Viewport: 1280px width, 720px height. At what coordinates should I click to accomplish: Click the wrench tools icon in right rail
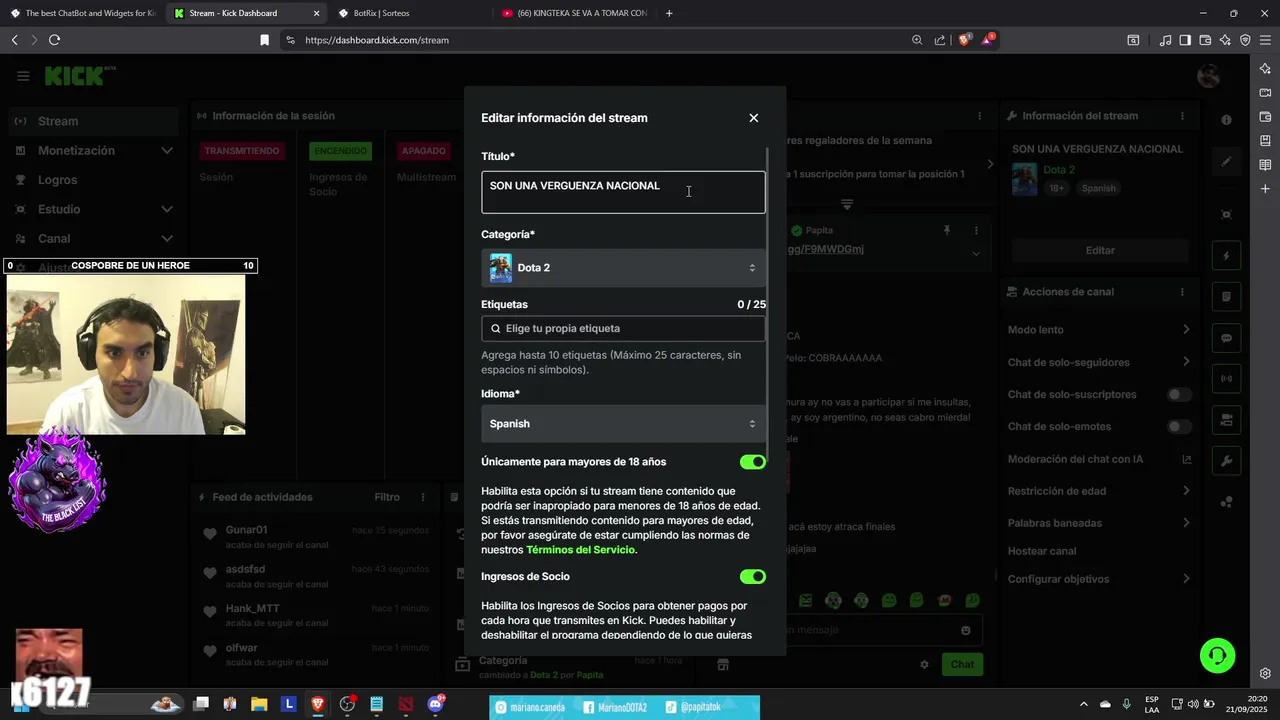tap(1227, 461)
